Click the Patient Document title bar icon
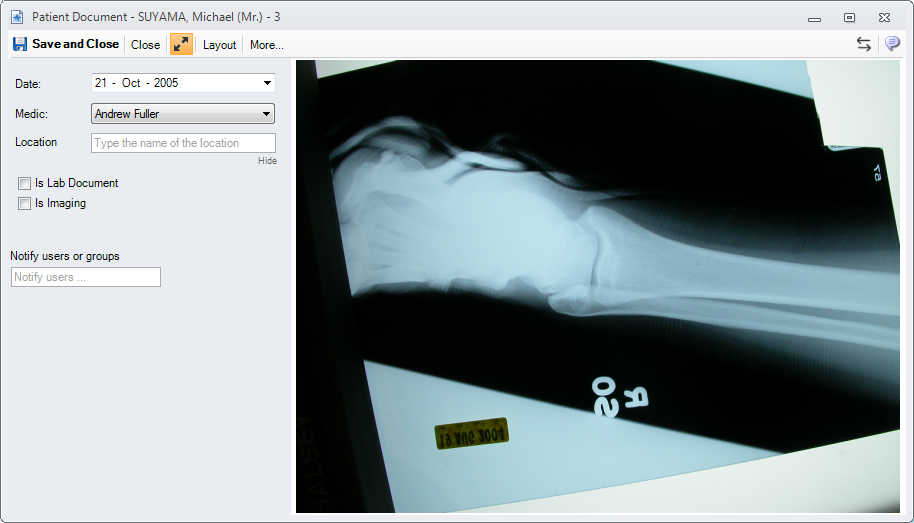 [16, 17]
